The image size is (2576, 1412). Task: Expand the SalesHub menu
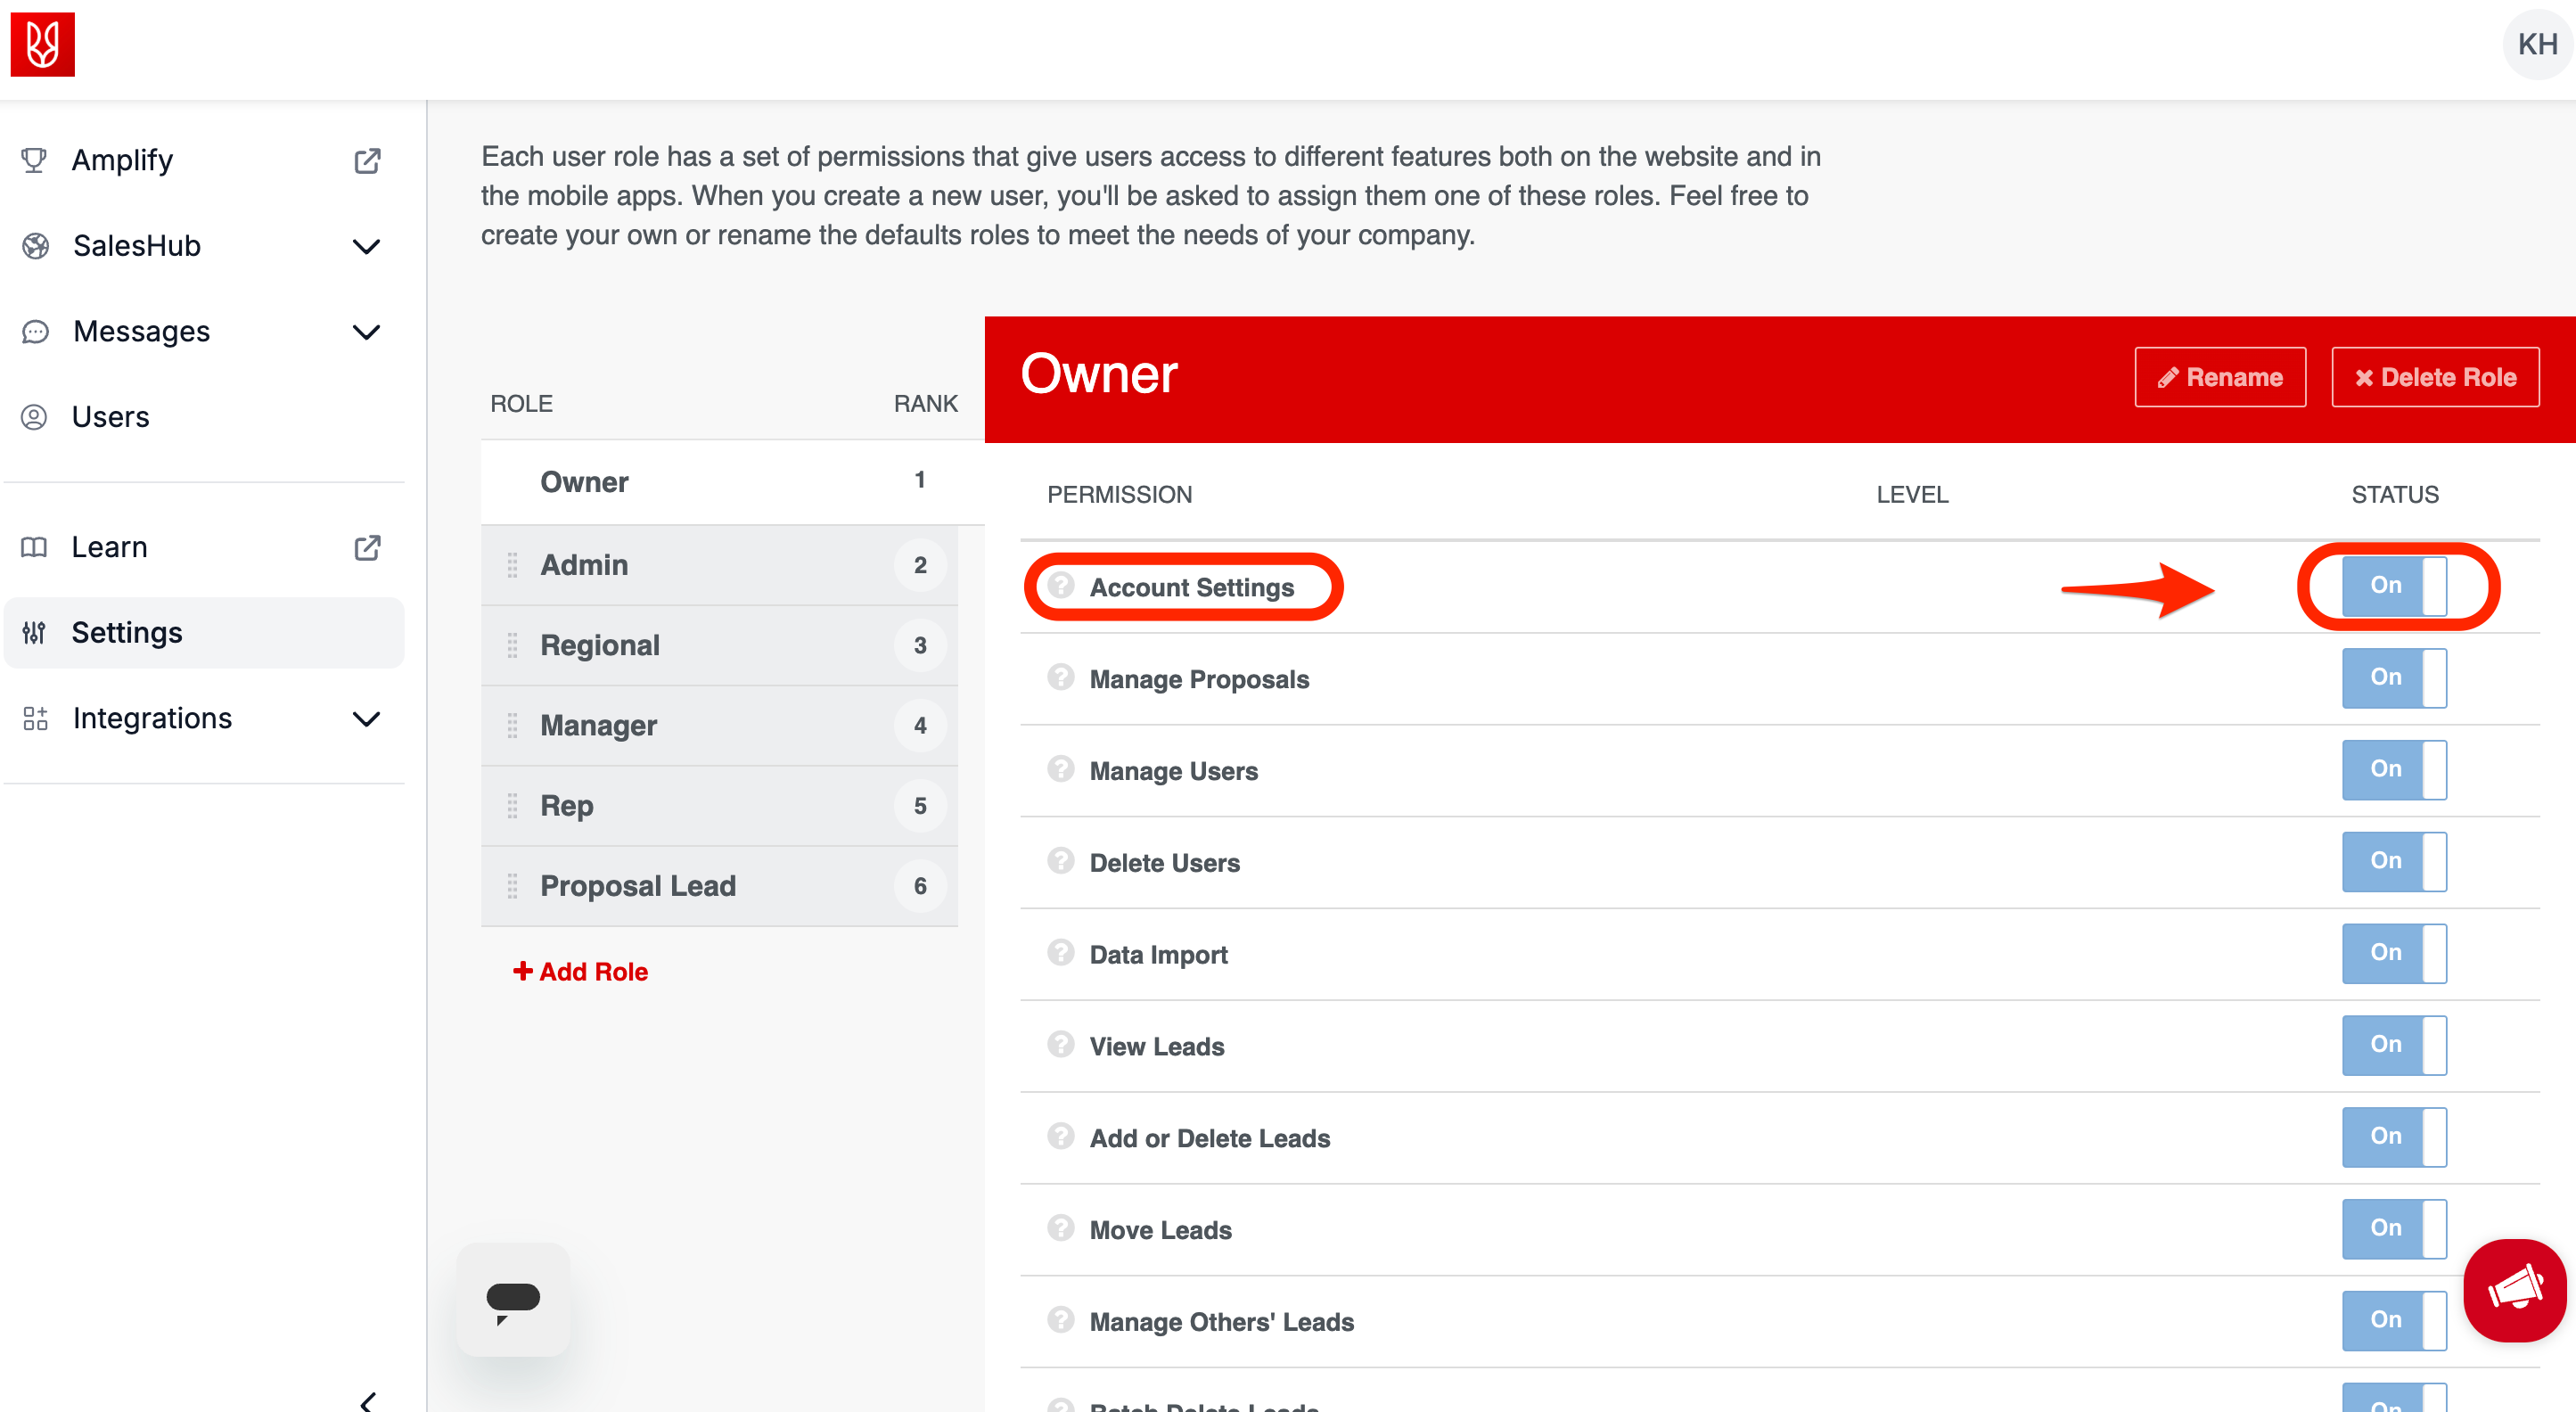tap(366, 246)
